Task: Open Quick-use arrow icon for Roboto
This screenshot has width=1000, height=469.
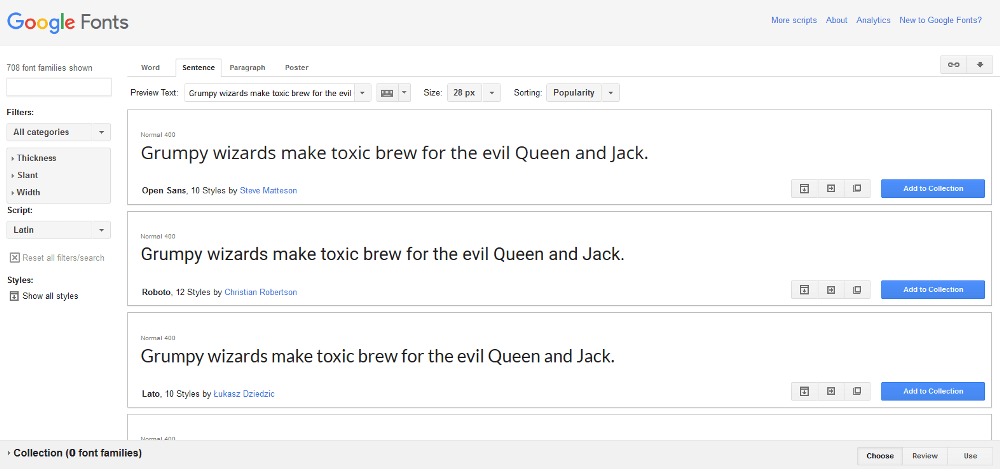Action: (830, 290)
